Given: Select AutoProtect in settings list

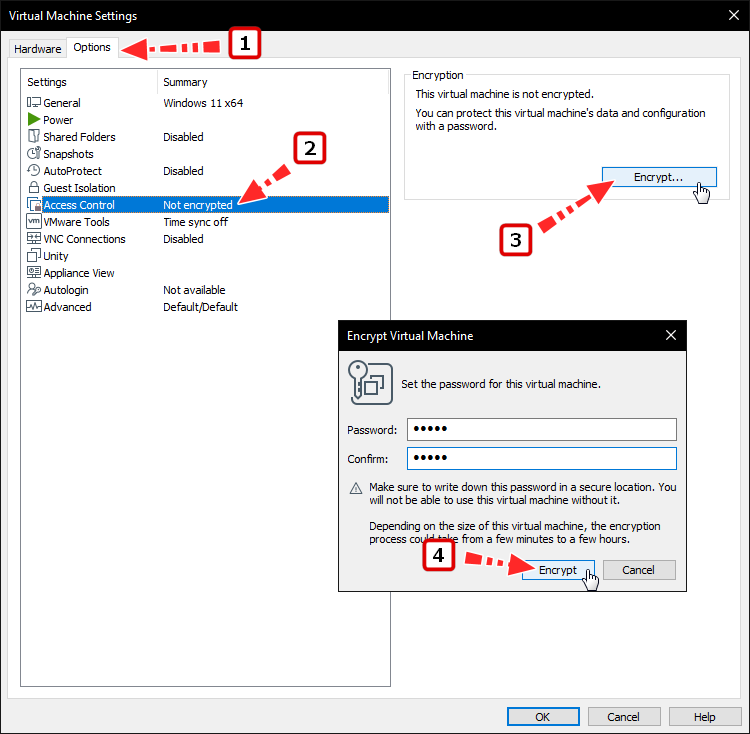Looking at the screenshot, I should pyautogui.click(x=207, y=171).
